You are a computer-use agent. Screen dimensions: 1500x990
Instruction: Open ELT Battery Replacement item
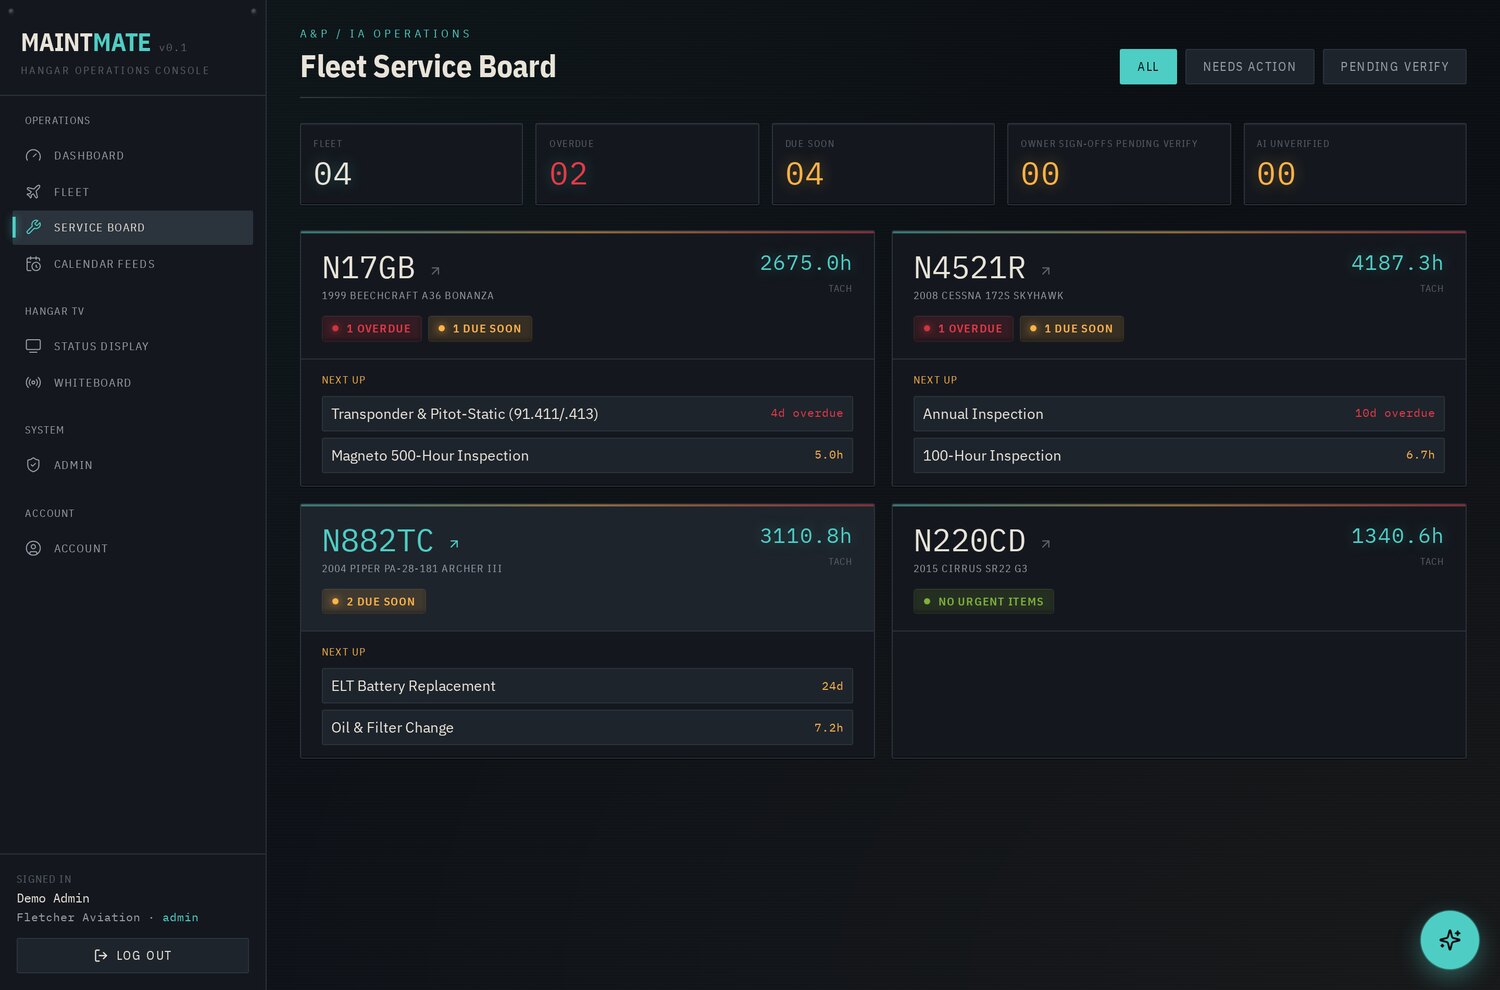coord(587,686)
